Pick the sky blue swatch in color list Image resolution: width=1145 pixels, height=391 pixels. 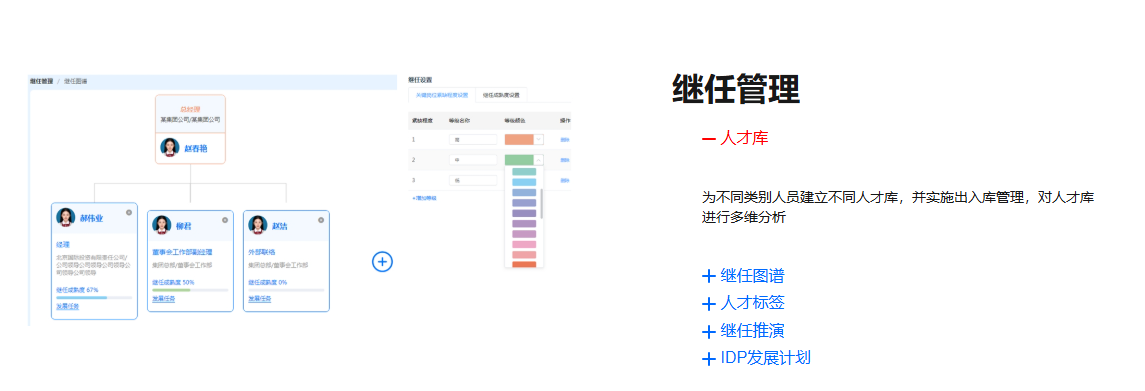[524, 183]
